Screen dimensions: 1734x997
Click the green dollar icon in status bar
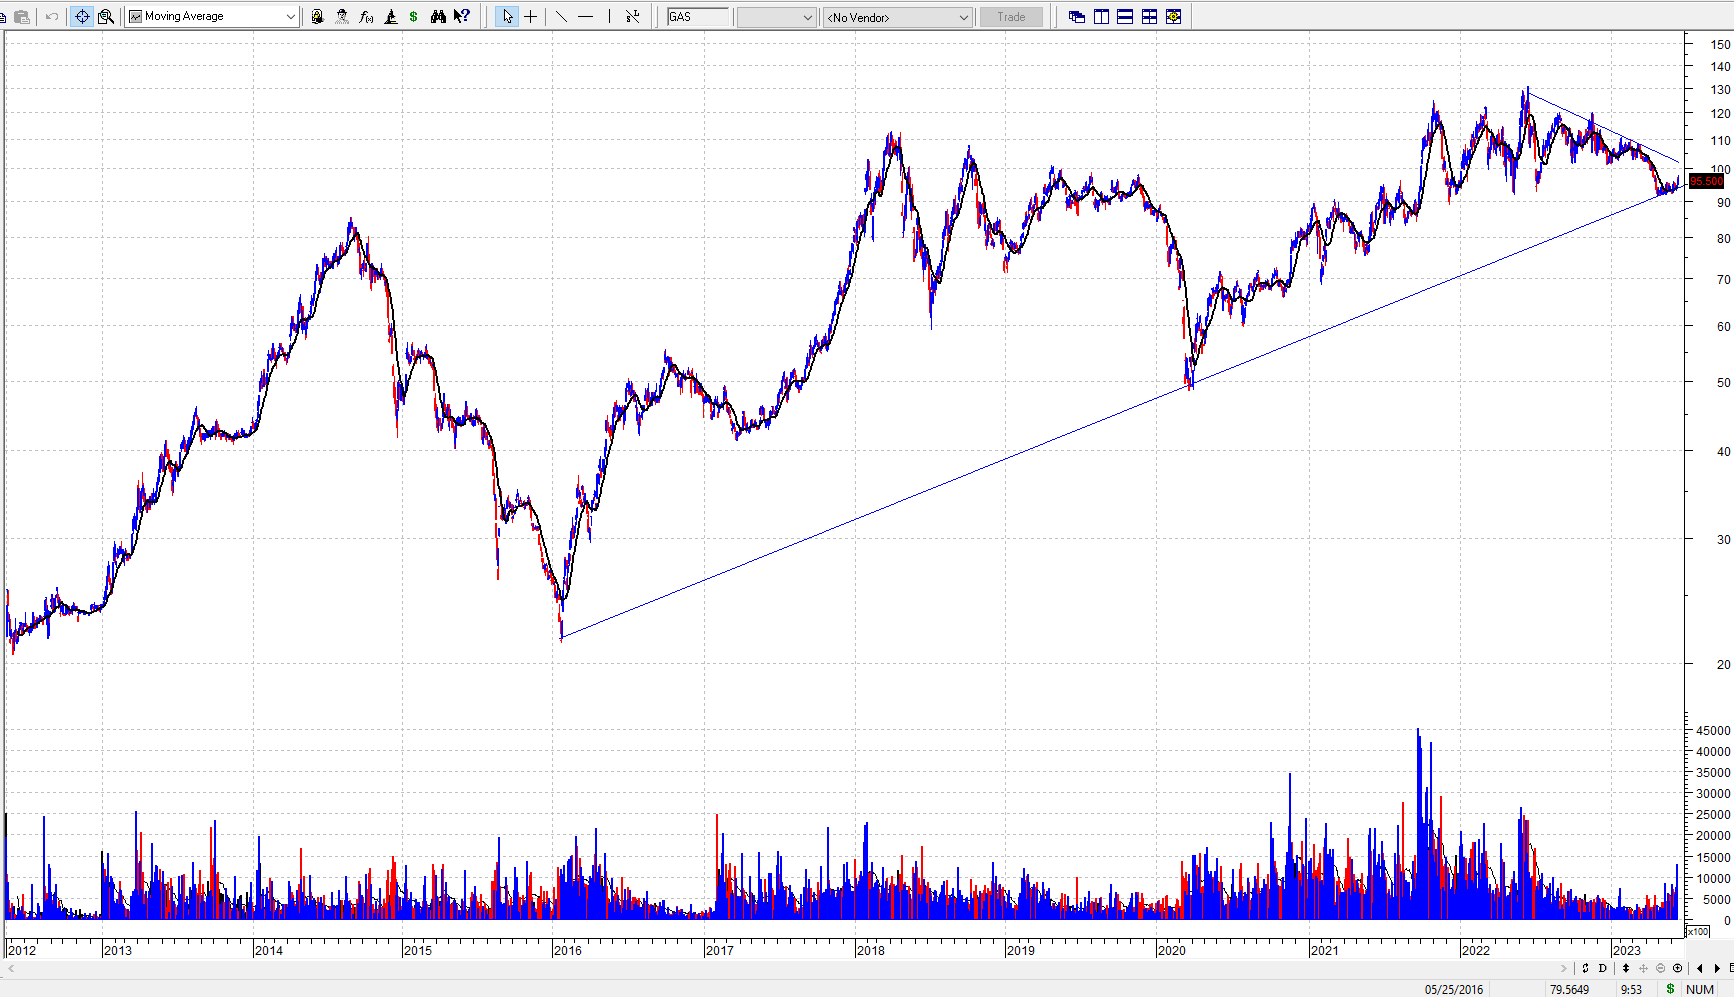click(x=1670, y=989)
